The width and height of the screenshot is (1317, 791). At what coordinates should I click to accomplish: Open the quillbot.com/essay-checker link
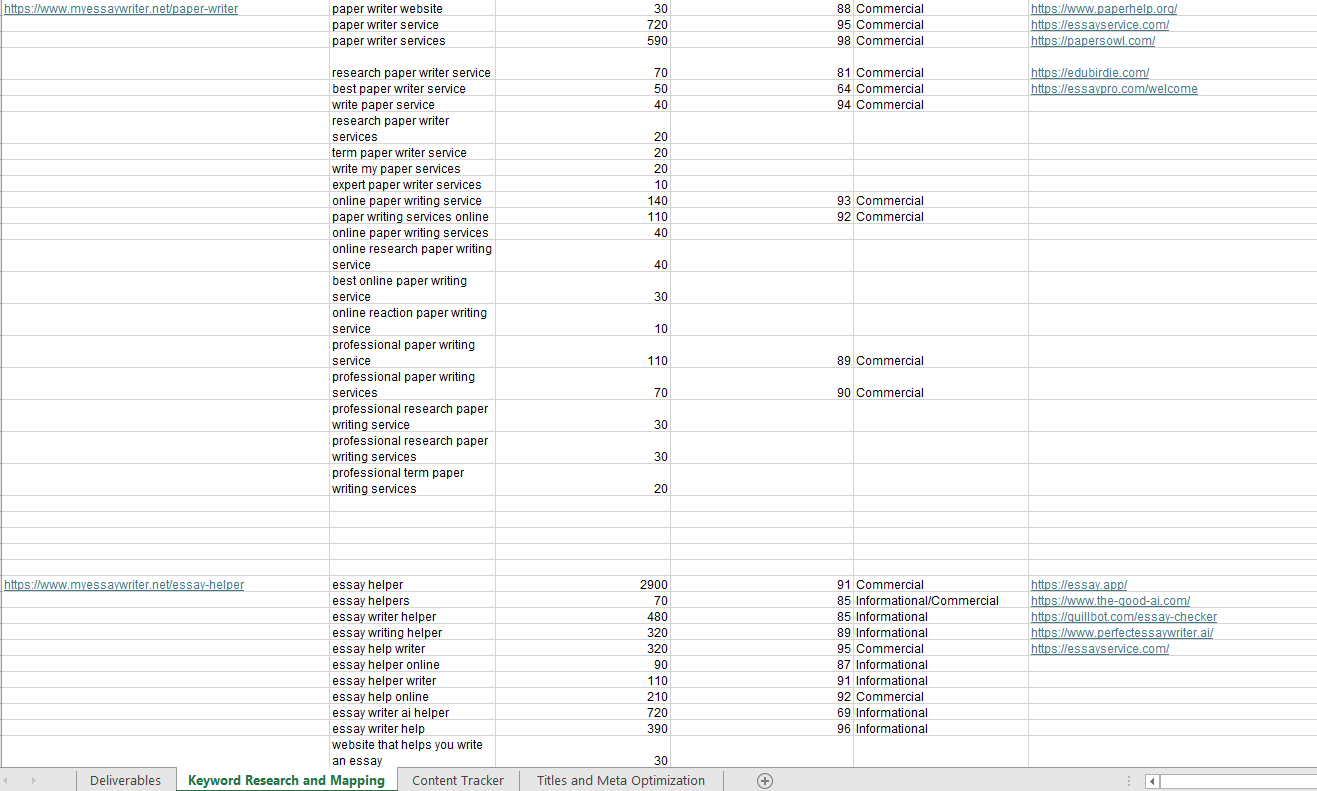[x=1124, y=617]
